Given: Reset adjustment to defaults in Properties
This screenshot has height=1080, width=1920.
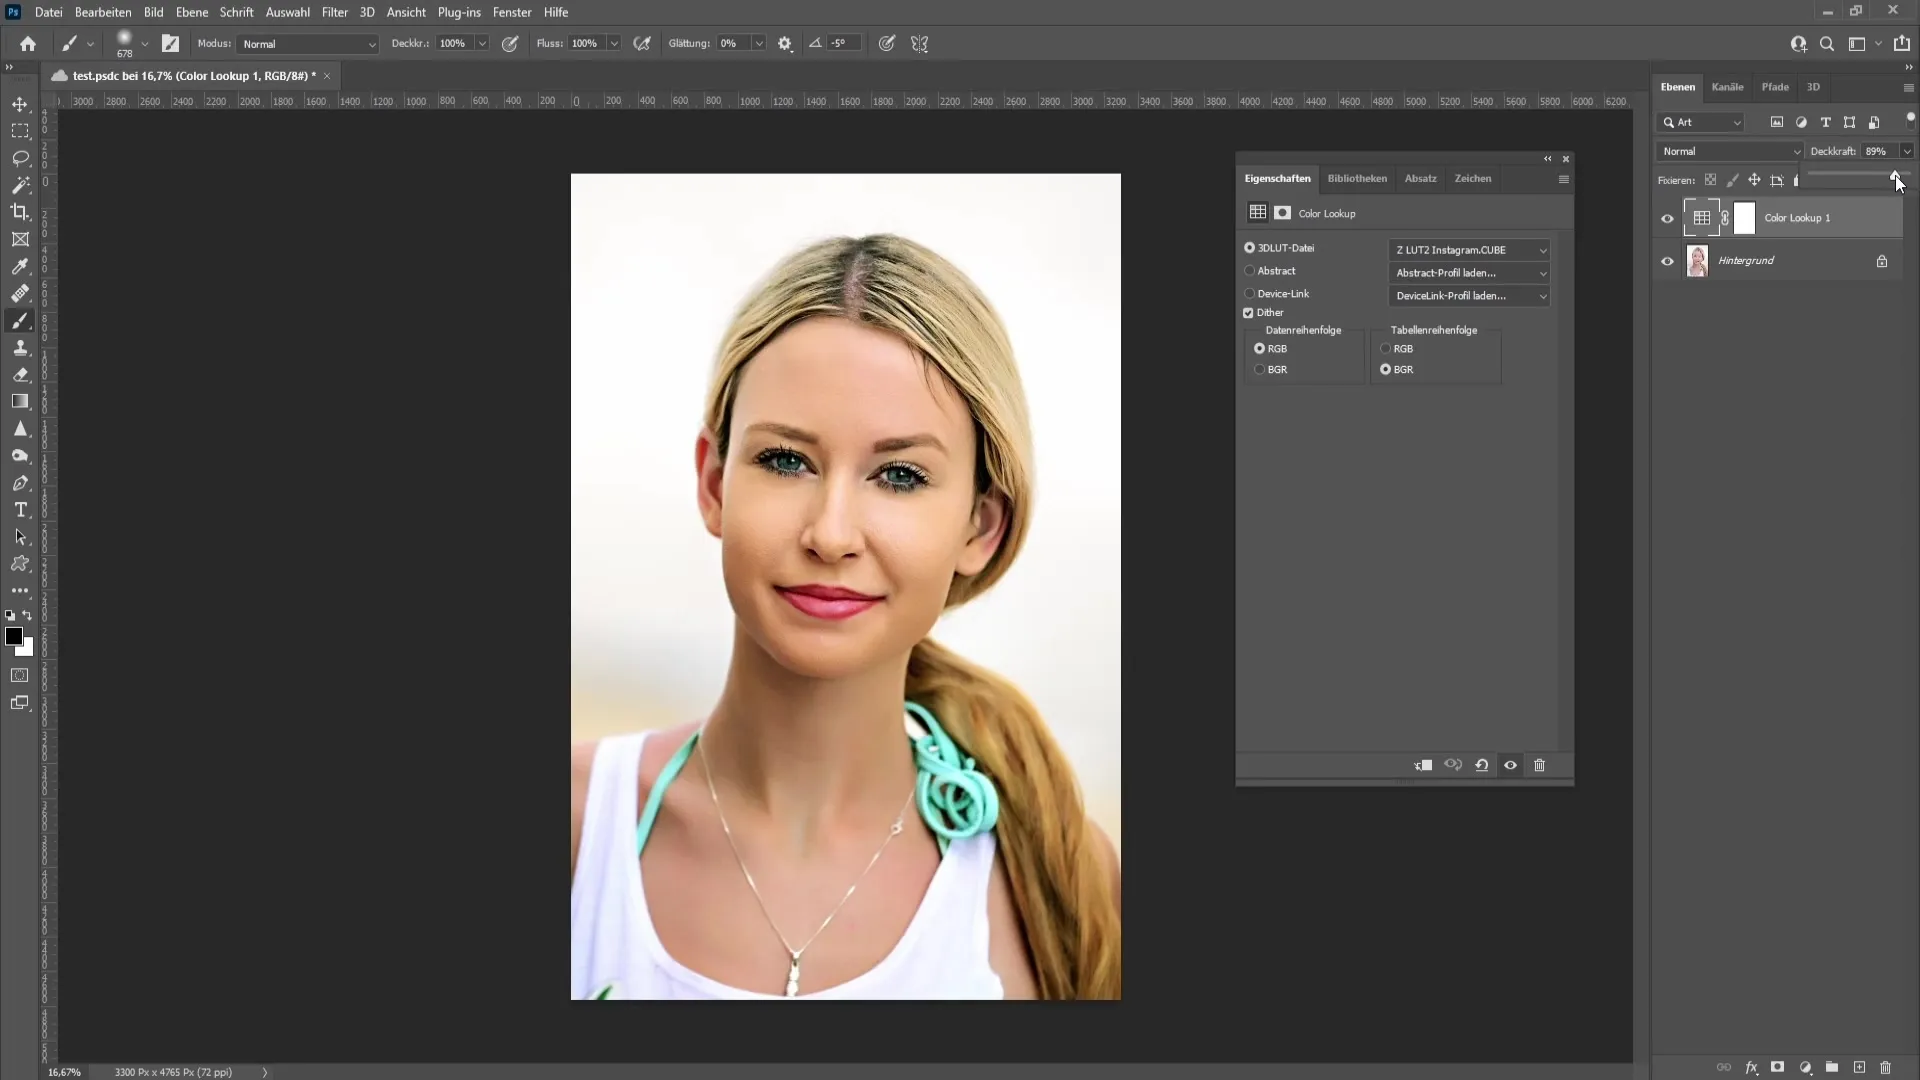Looking at the screenshot, I should [1482, 765].
